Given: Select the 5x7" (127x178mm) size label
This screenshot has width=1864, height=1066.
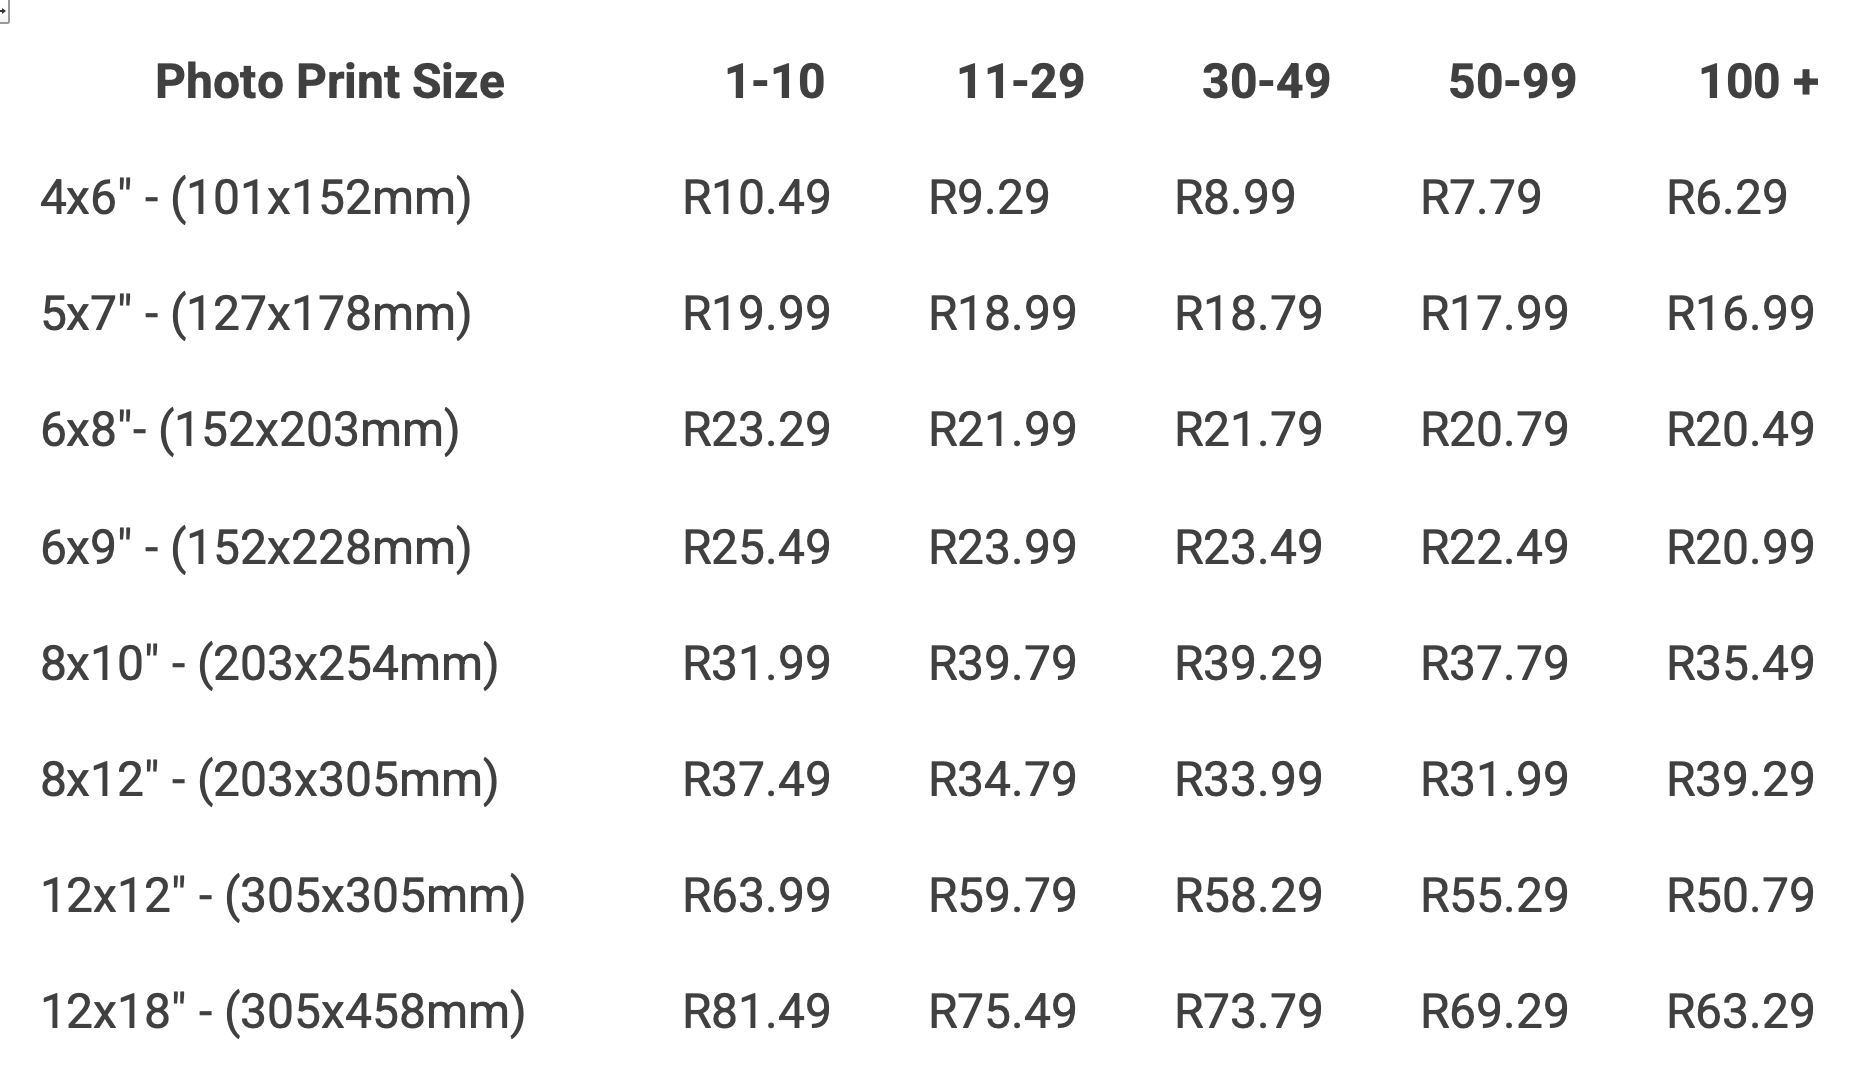Looking at the screenshot, I should 256,314.
